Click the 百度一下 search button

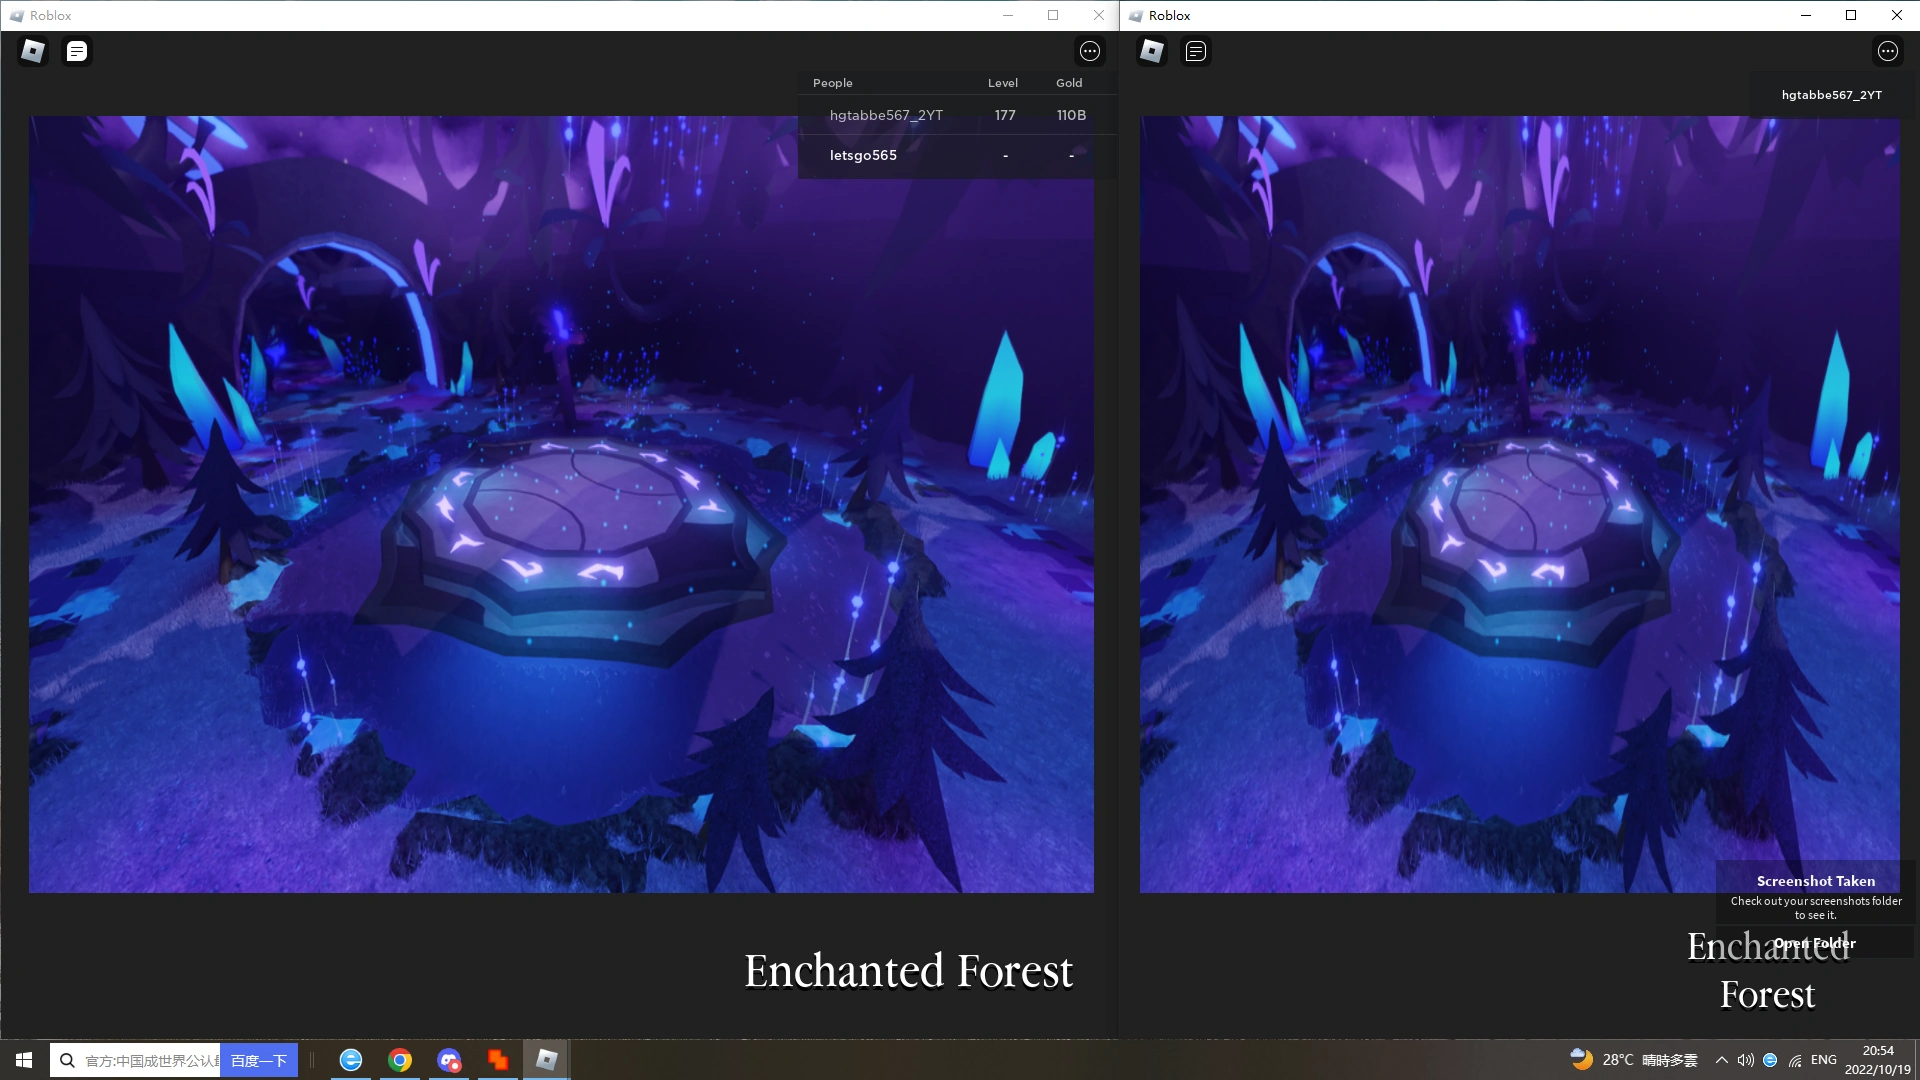point(259,1060)
